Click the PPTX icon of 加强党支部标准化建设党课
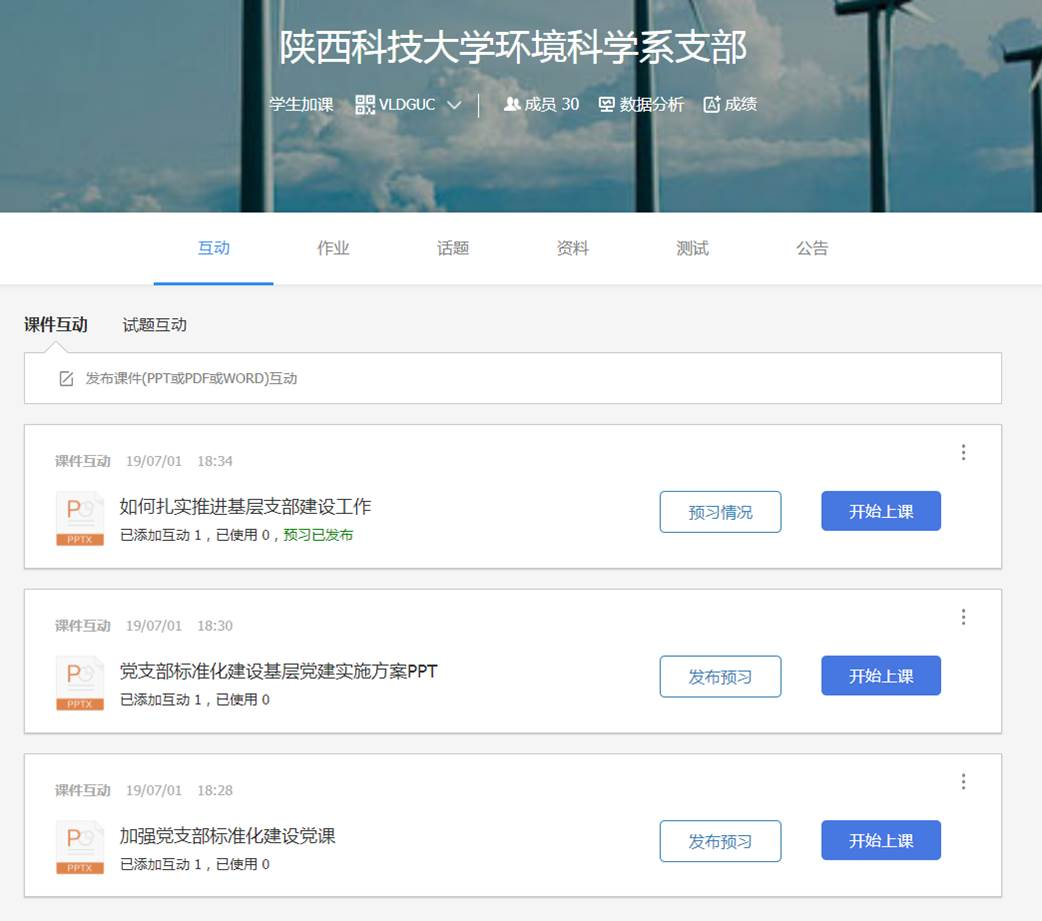Image resolution: width=1042 pixels, height=921 pixels. pyautogui.click(x=80, y=848)
